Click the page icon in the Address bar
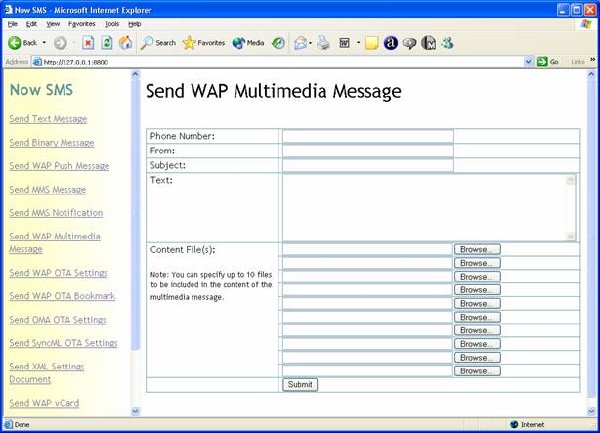This screenshot has width=600, height=433. coord(37,62)
